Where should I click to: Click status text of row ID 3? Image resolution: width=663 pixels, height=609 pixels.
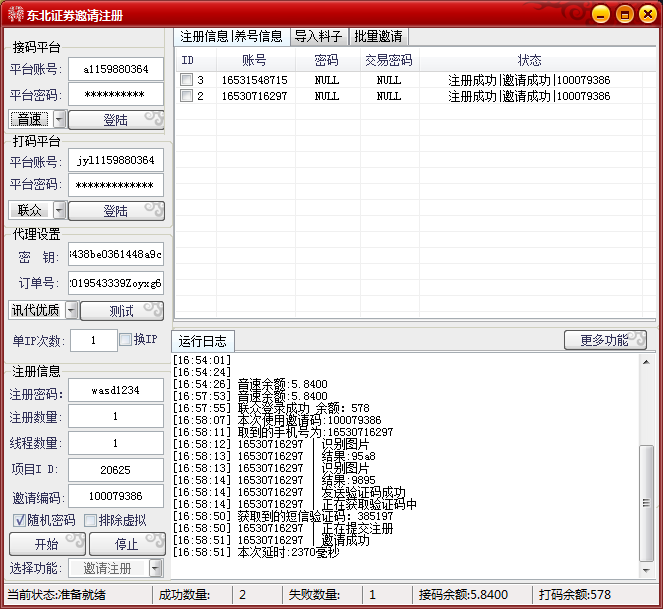click(529, 80)
